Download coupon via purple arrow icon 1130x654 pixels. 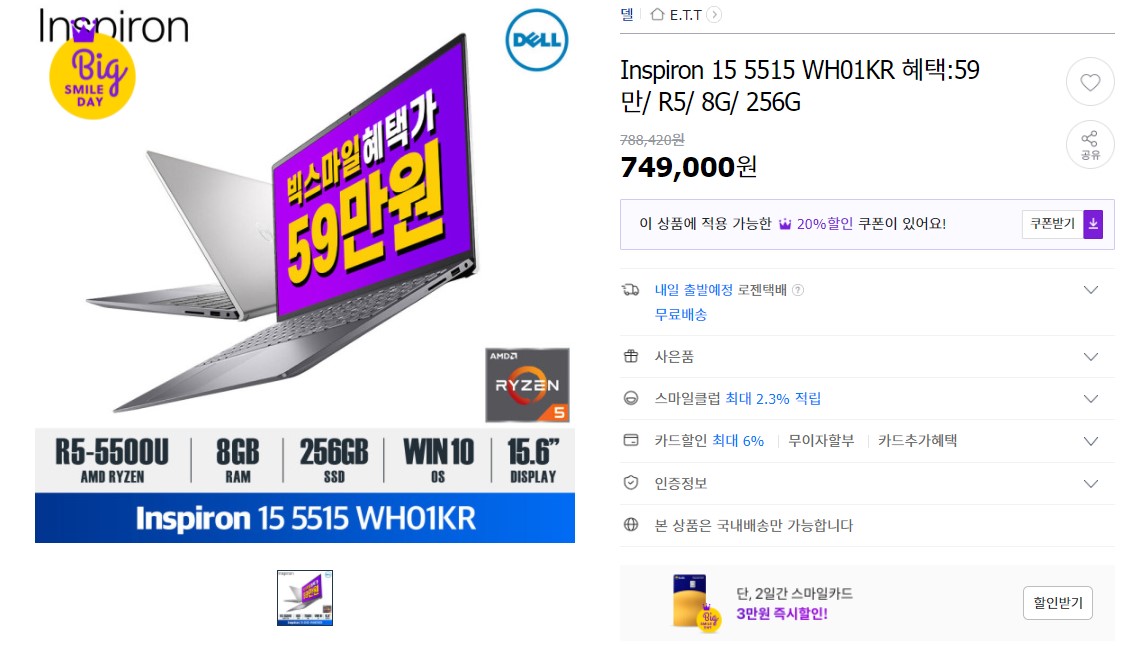pos(1093,224)
